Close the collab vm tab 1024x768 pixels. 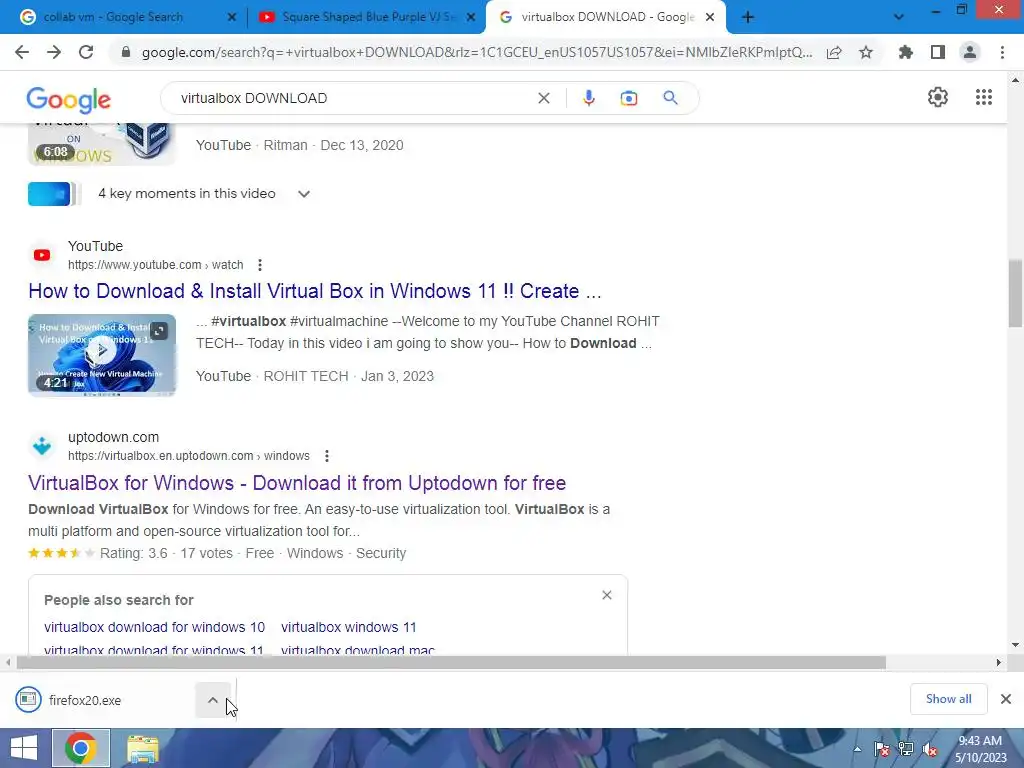[x=231, y=18]
